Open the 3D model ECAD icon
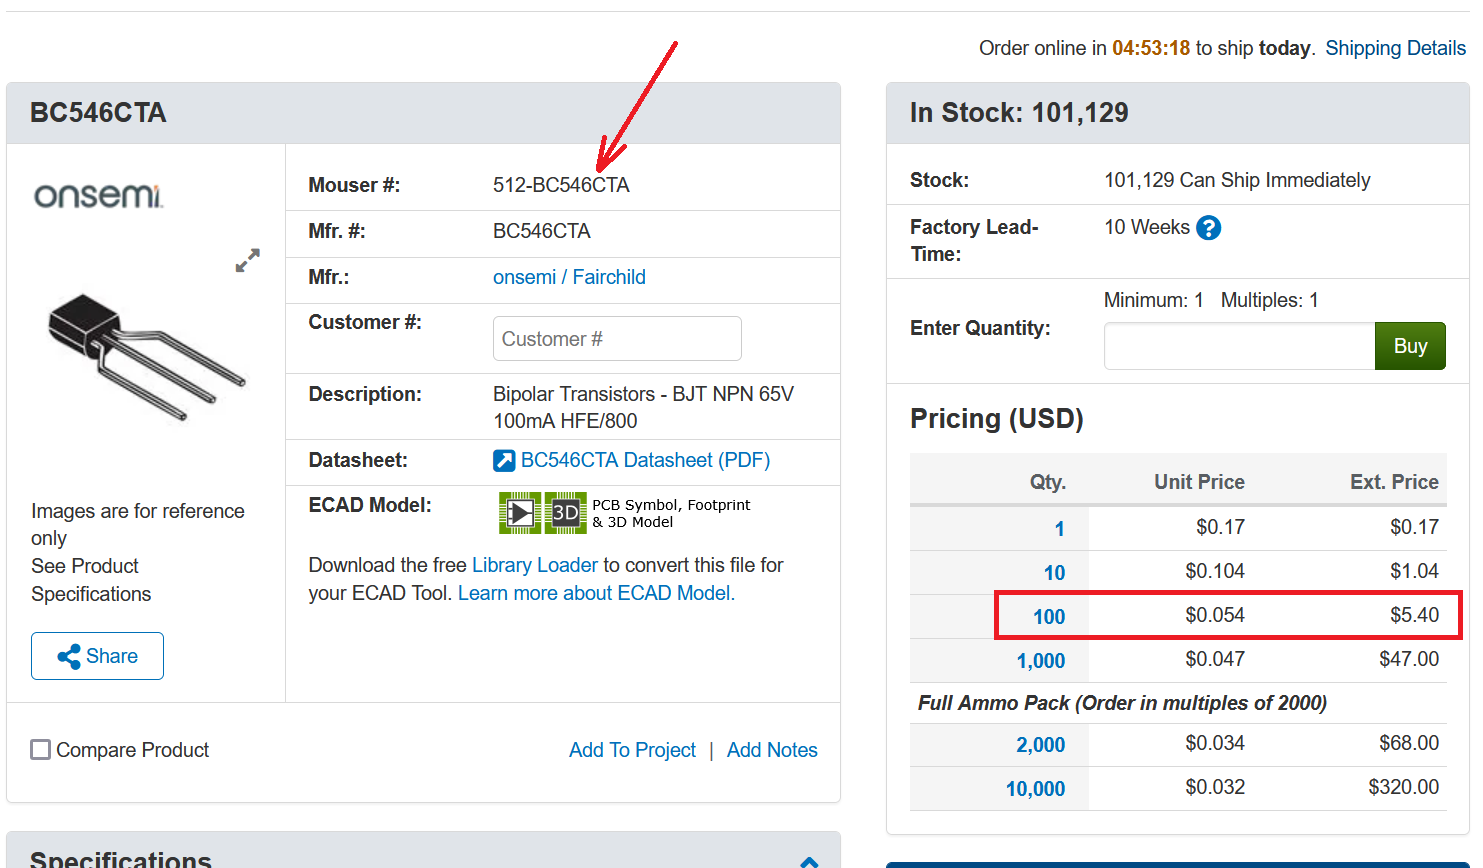1483x868 pixels. coord(565,513)
